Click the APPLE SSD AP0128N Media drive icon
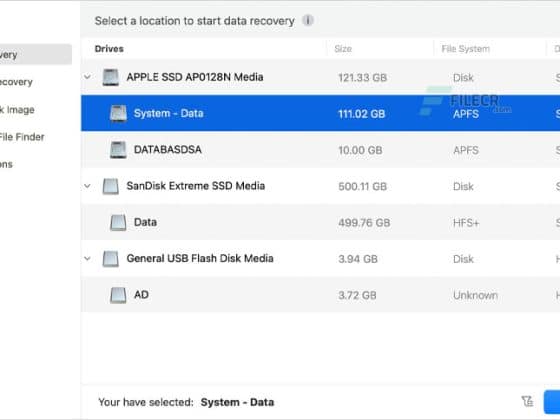 tap(110, 77)
